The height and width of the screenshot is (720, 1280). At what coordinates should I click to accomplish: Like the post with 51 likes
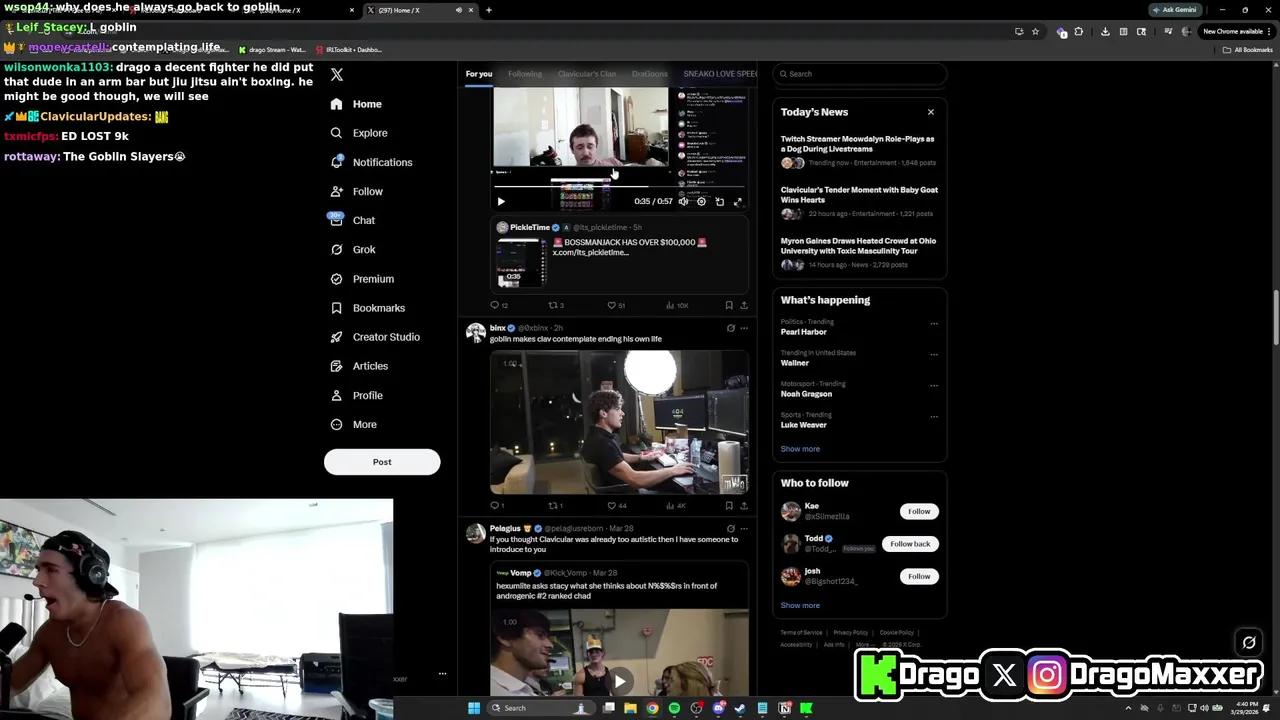(612, 305)
